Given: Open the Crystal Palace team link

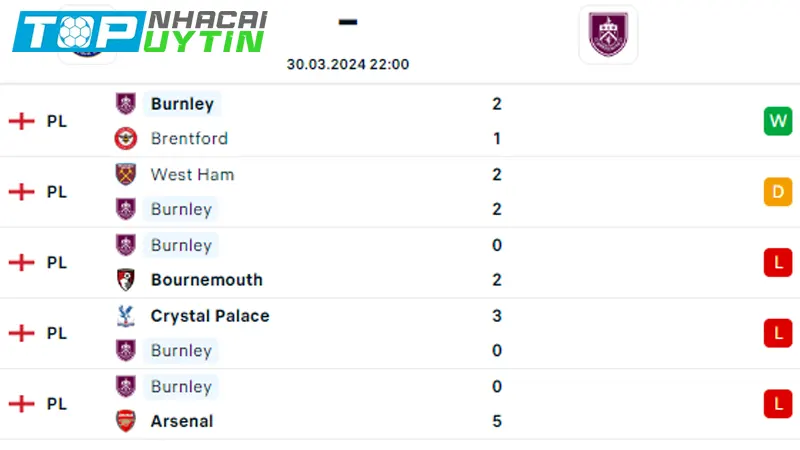Looking at the screenshot, I should 210,316.
